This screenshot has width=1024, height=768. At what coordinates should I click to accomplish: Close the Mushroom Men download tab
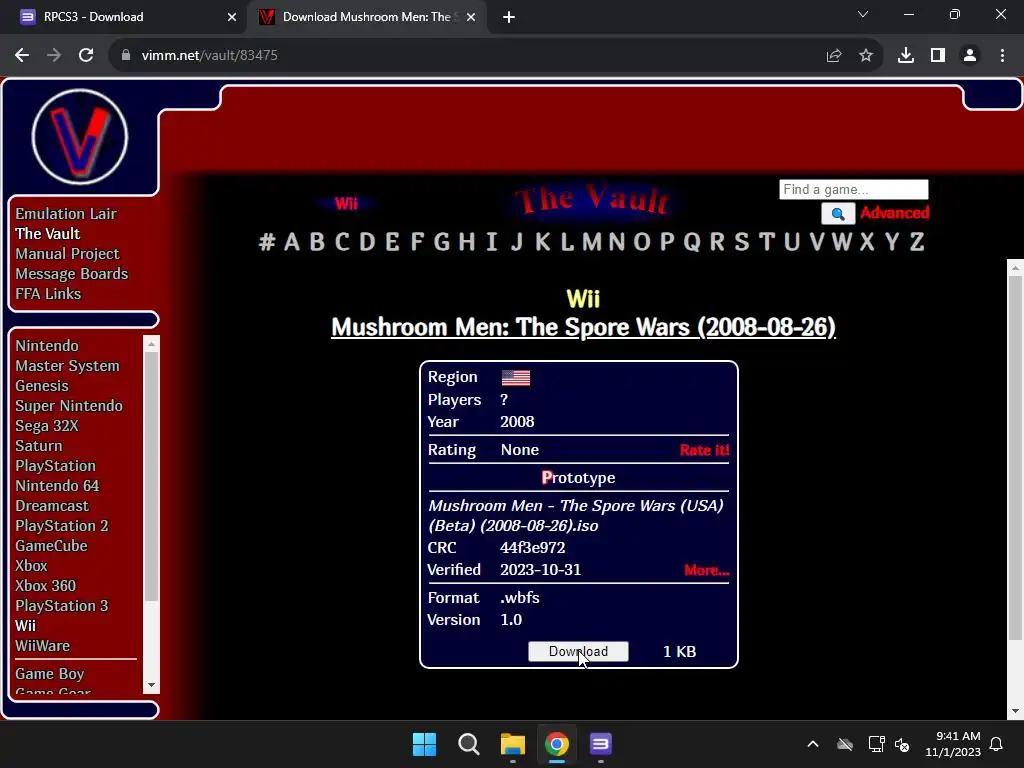coord(471,18)
